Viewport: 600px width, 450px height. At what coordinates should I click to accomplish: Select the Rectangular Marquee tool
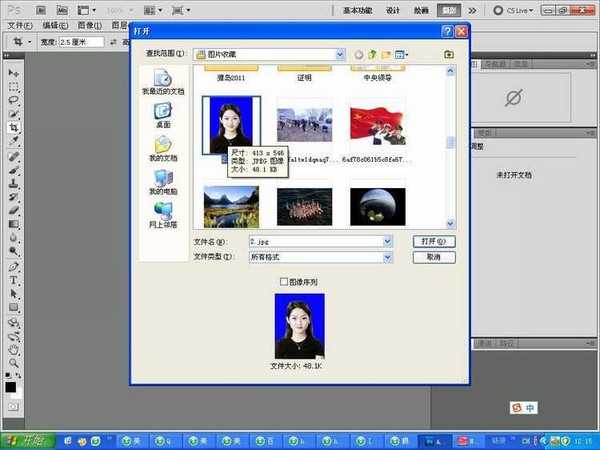(x=14, y=87)
